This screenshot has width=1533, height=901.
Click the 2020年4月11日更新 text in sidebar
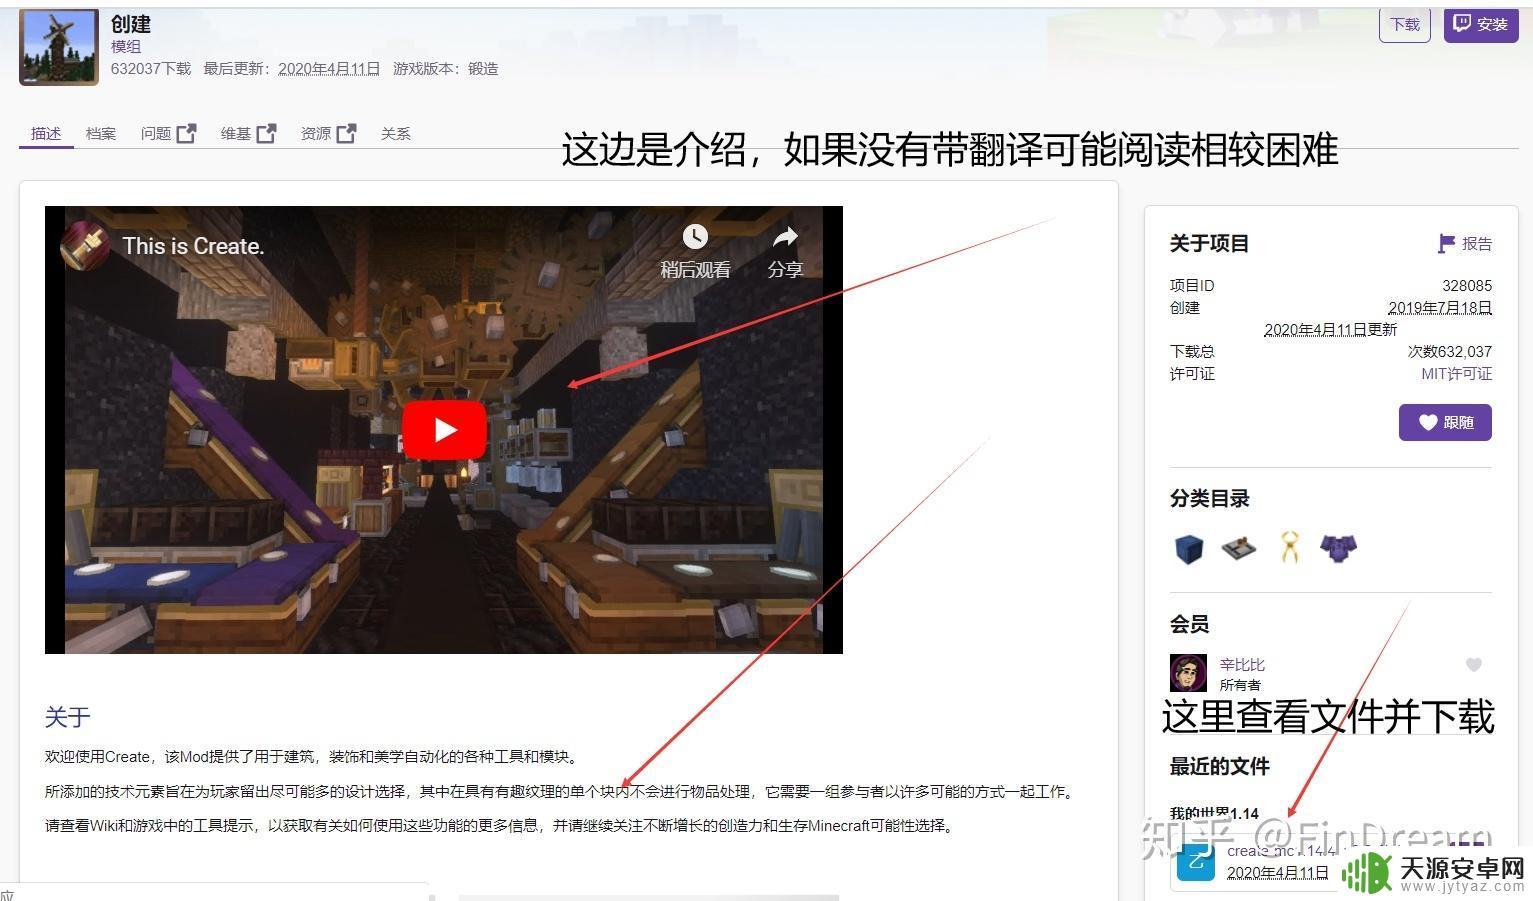pos(1330,329)
